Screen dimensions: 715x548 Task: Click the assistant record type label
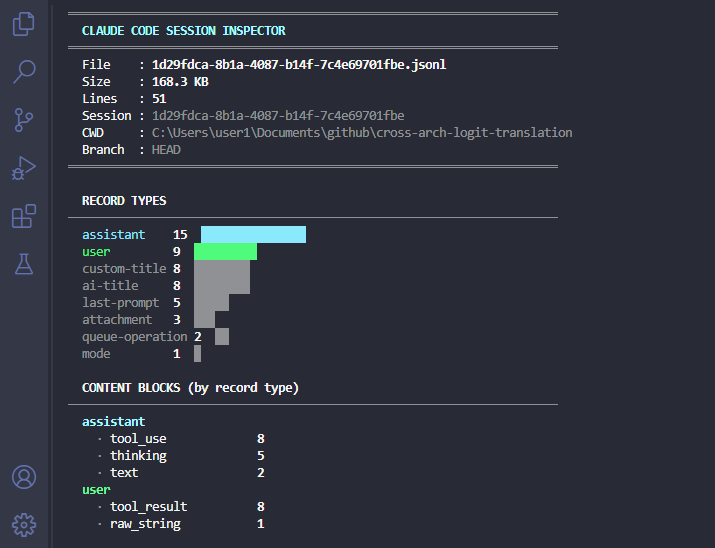coord(114,234)
